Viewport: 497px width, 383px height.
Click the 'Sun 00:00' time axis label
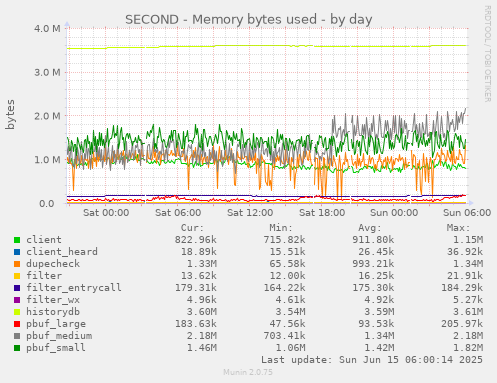click(394, 213)
